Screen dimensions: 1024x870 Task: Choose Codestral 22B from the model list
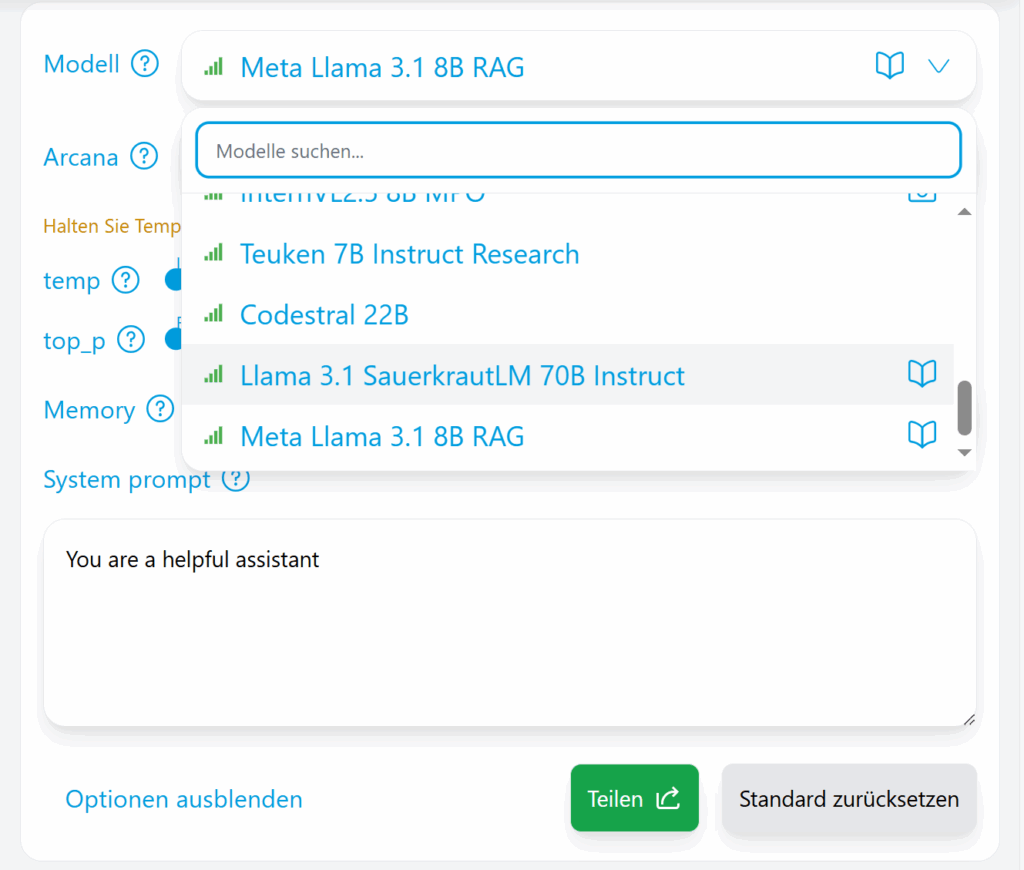pyautogui.click(x=568, y=314)
